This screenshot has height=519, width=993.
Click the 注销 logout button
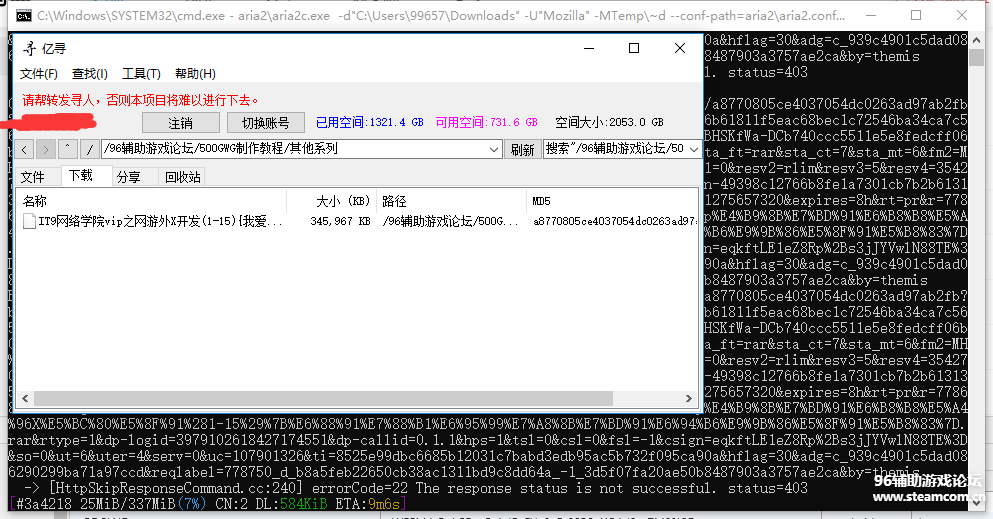coord(180,122)
